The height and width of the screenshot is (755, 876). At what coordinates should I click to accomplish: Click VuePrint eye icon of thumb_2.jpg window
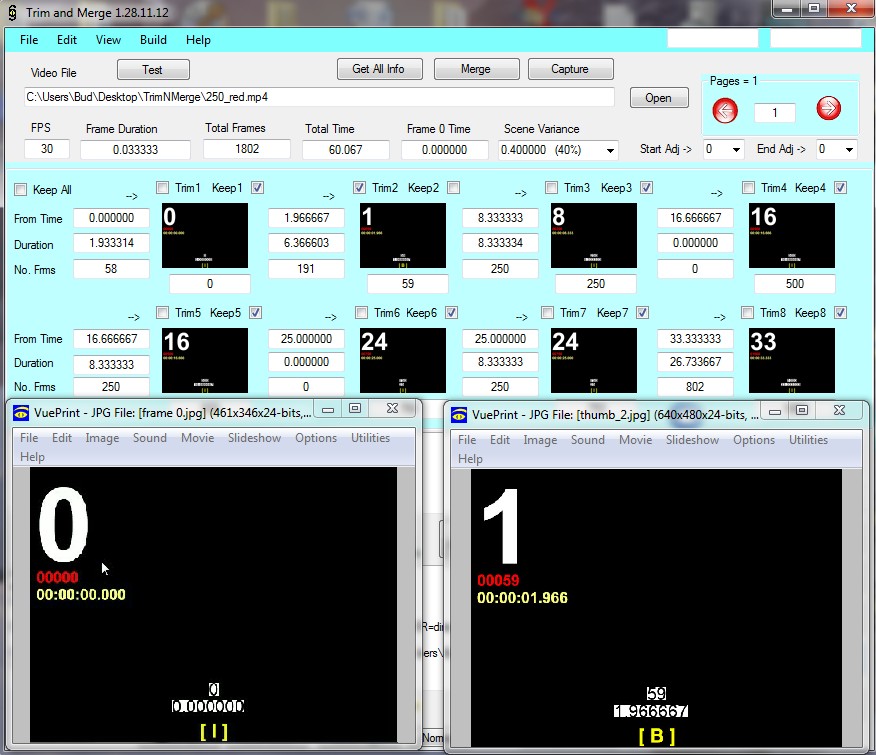pos(459,415)
